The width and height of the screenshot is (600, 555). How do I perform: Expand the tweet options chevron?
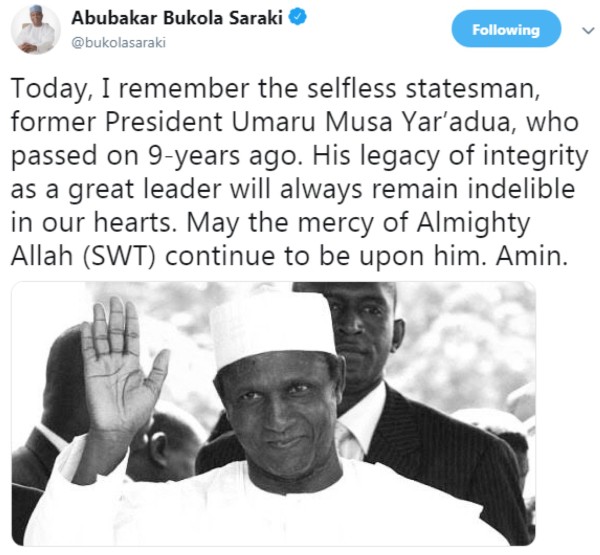click(588, 30)
